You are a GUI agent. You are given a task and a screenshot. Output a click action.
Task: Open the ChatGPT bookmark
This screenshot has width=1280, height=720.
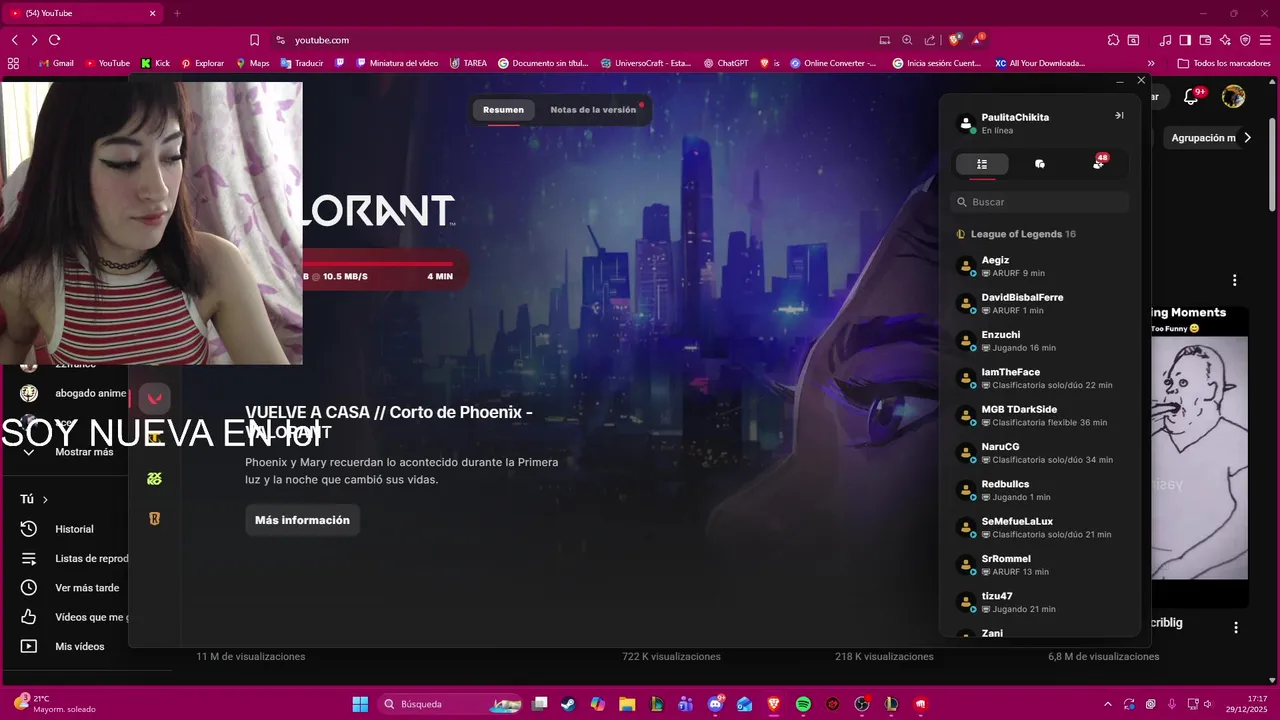725,63
